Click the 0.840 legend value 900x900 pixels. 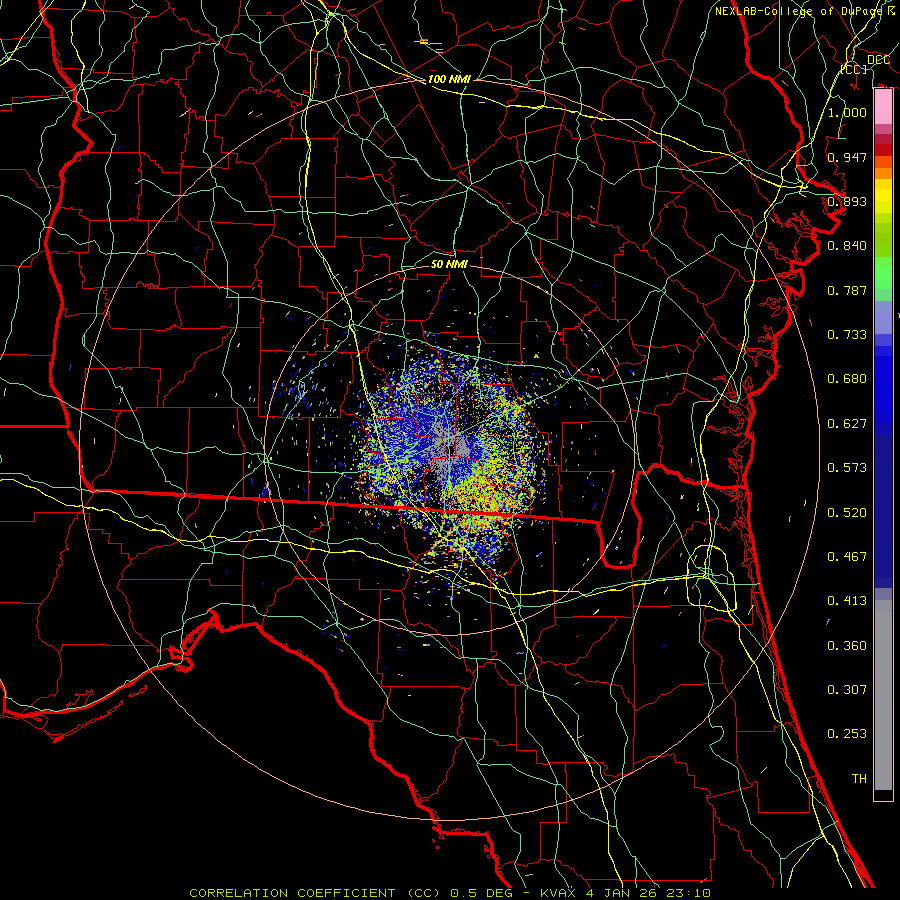click(x=847, y=246)
